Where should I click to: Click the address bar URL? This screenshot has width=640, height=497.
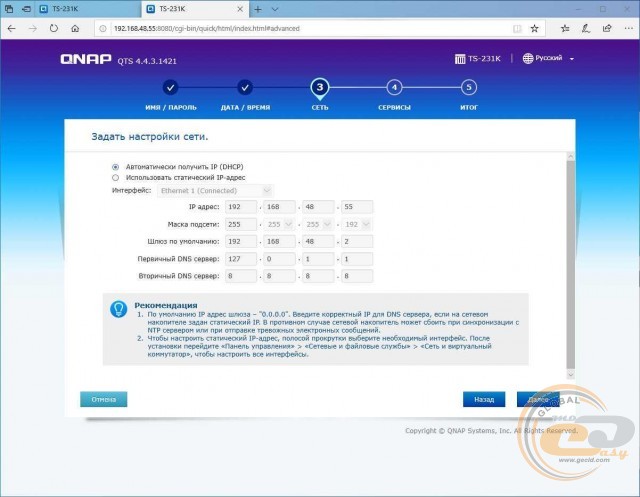207,29
